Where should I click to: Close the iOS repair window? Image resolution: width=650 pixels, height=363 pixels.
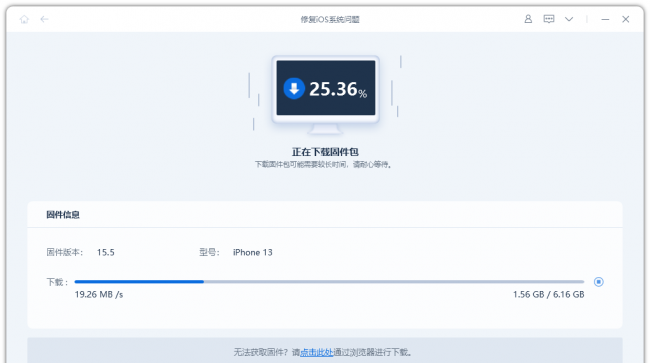coord(626,19)
